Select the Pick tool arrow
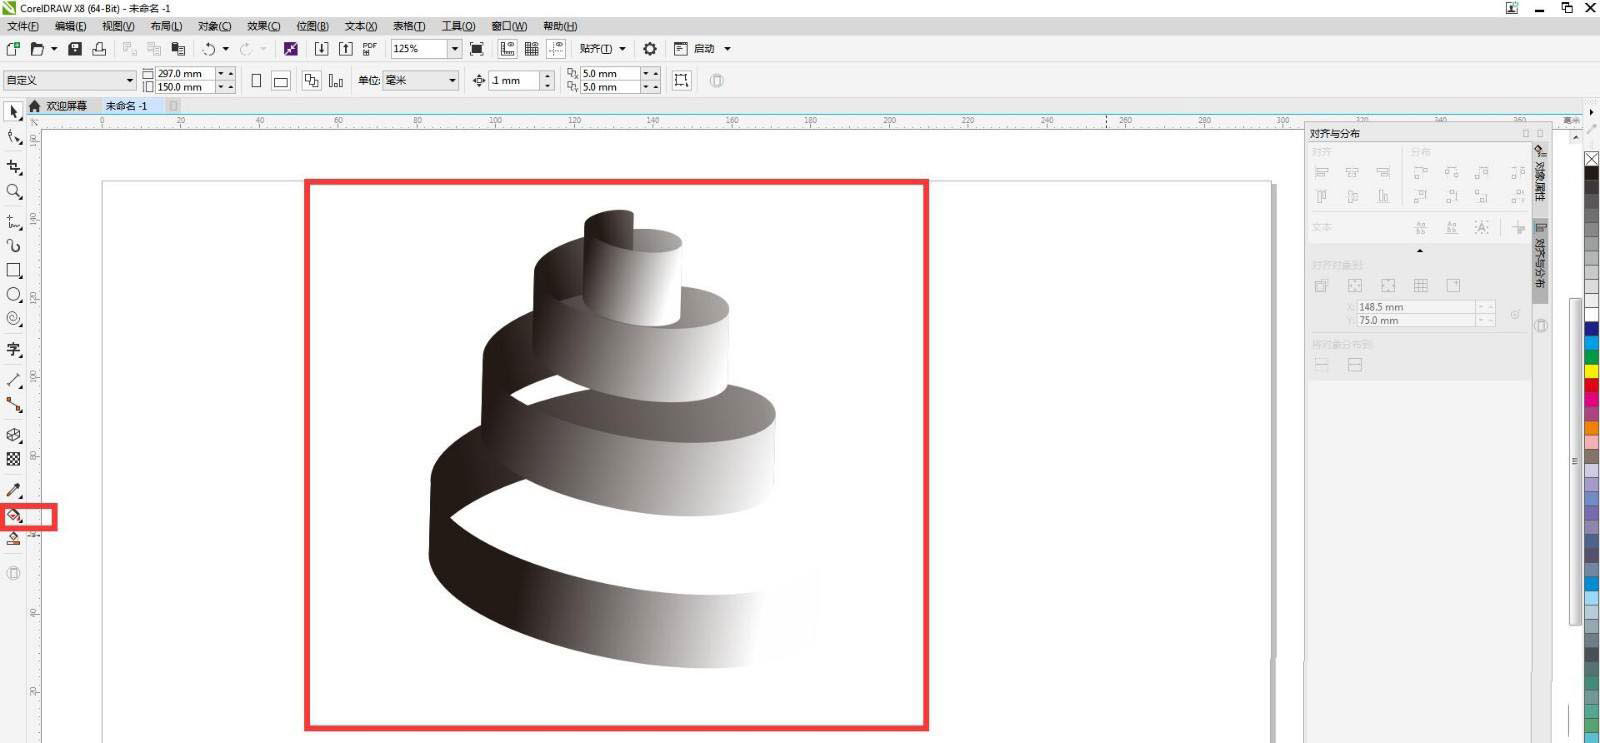Image resolution: width=1600 pixels, height=743 pixels. pos(14,113)
